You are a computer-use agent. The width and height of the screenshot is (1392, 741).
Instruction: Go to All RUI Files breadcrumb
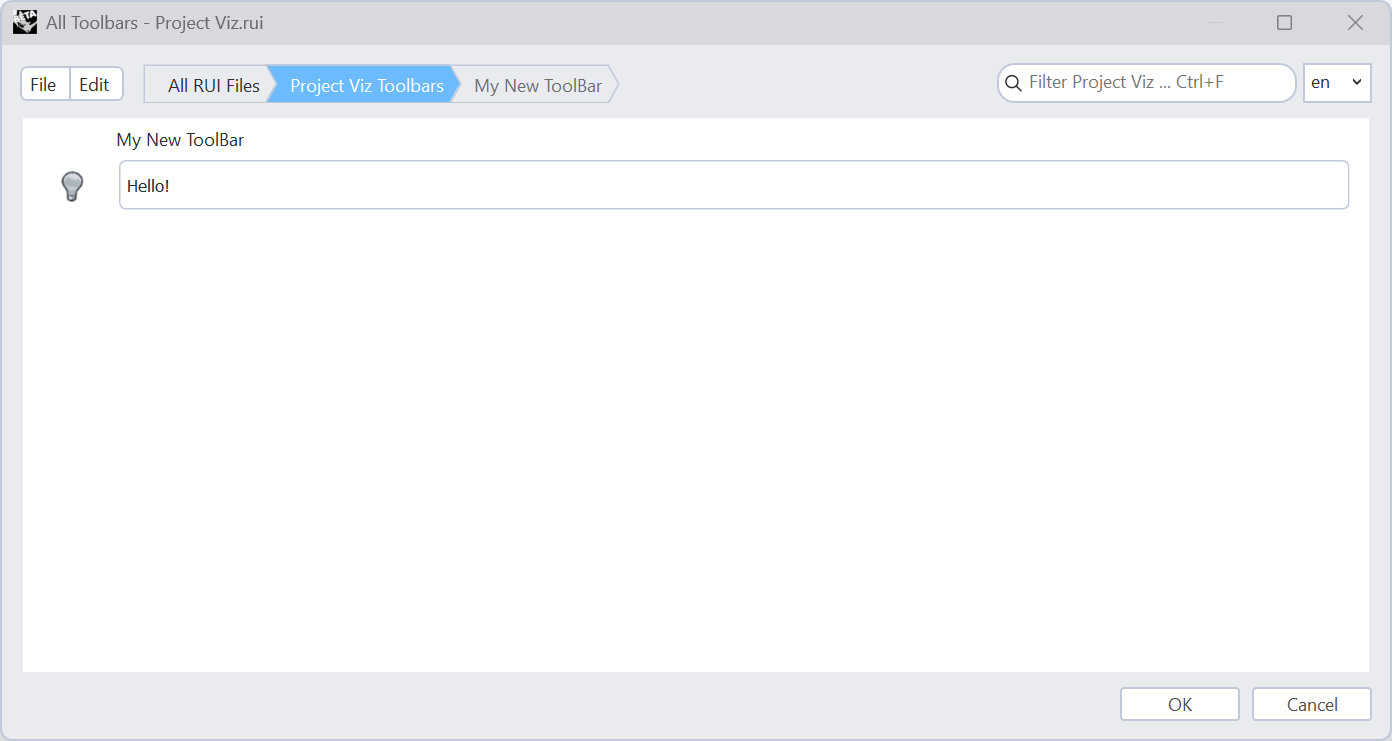[x=208, y=85]
